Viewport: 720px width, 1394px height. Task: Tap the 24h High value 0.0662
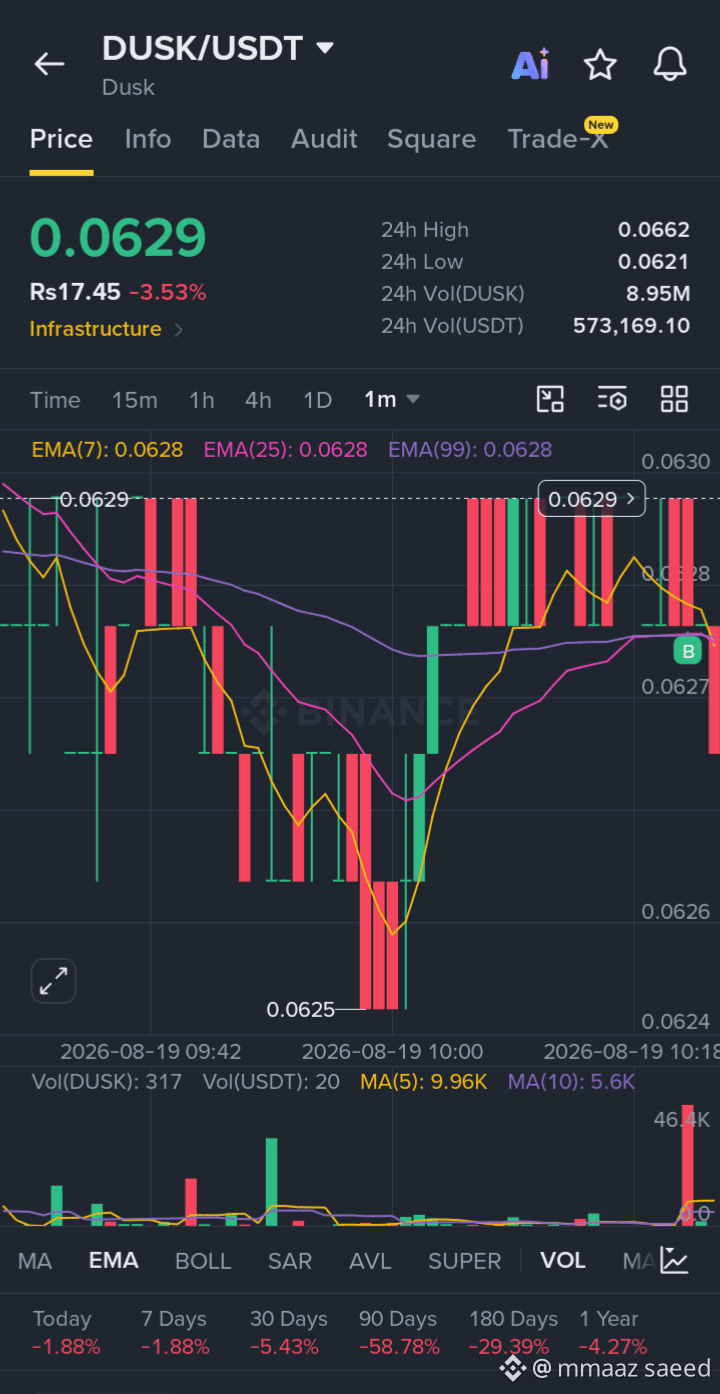point(654,230)
